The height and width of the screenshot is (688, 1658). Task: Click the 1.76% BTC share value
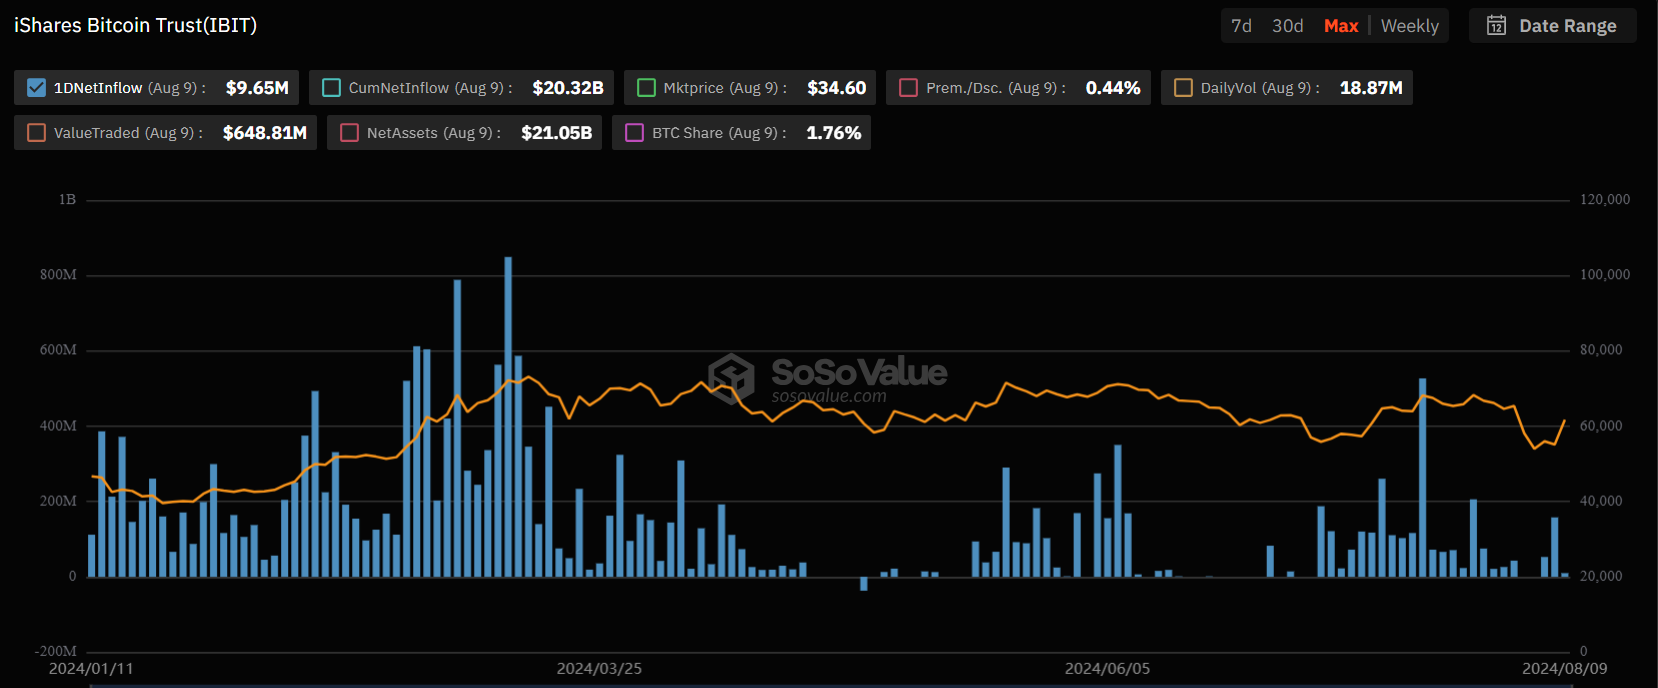834,133
